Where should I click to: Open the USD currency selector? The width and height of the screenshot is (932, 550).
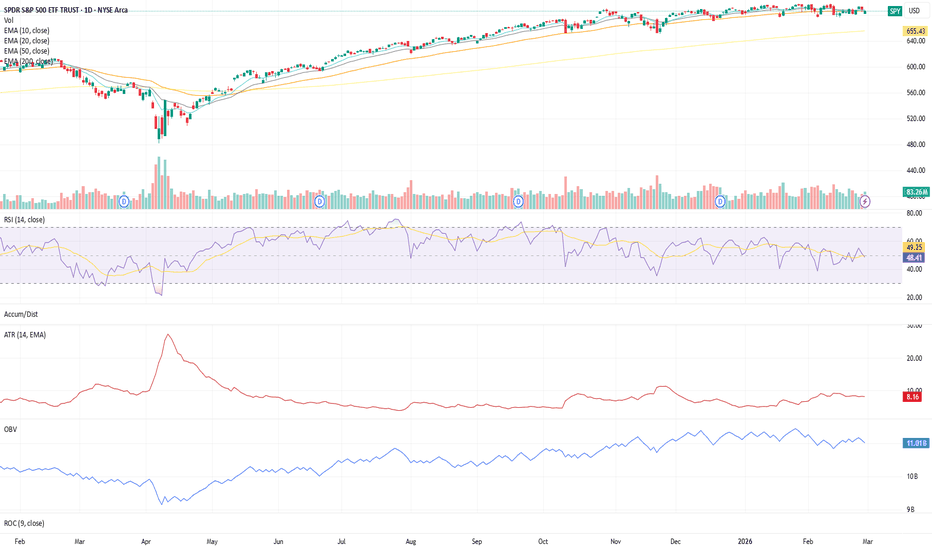tap(914, 11)
